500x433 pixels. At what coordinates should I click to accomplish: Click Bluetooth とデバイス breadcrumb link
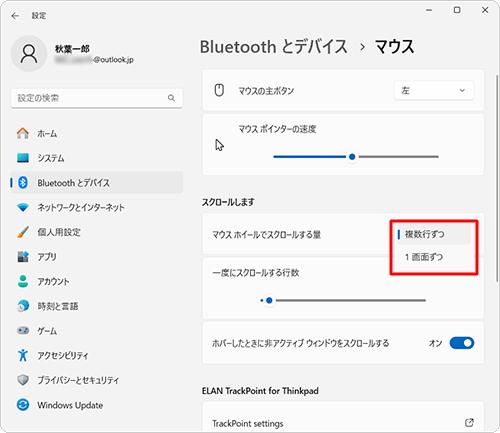[274, 47]
